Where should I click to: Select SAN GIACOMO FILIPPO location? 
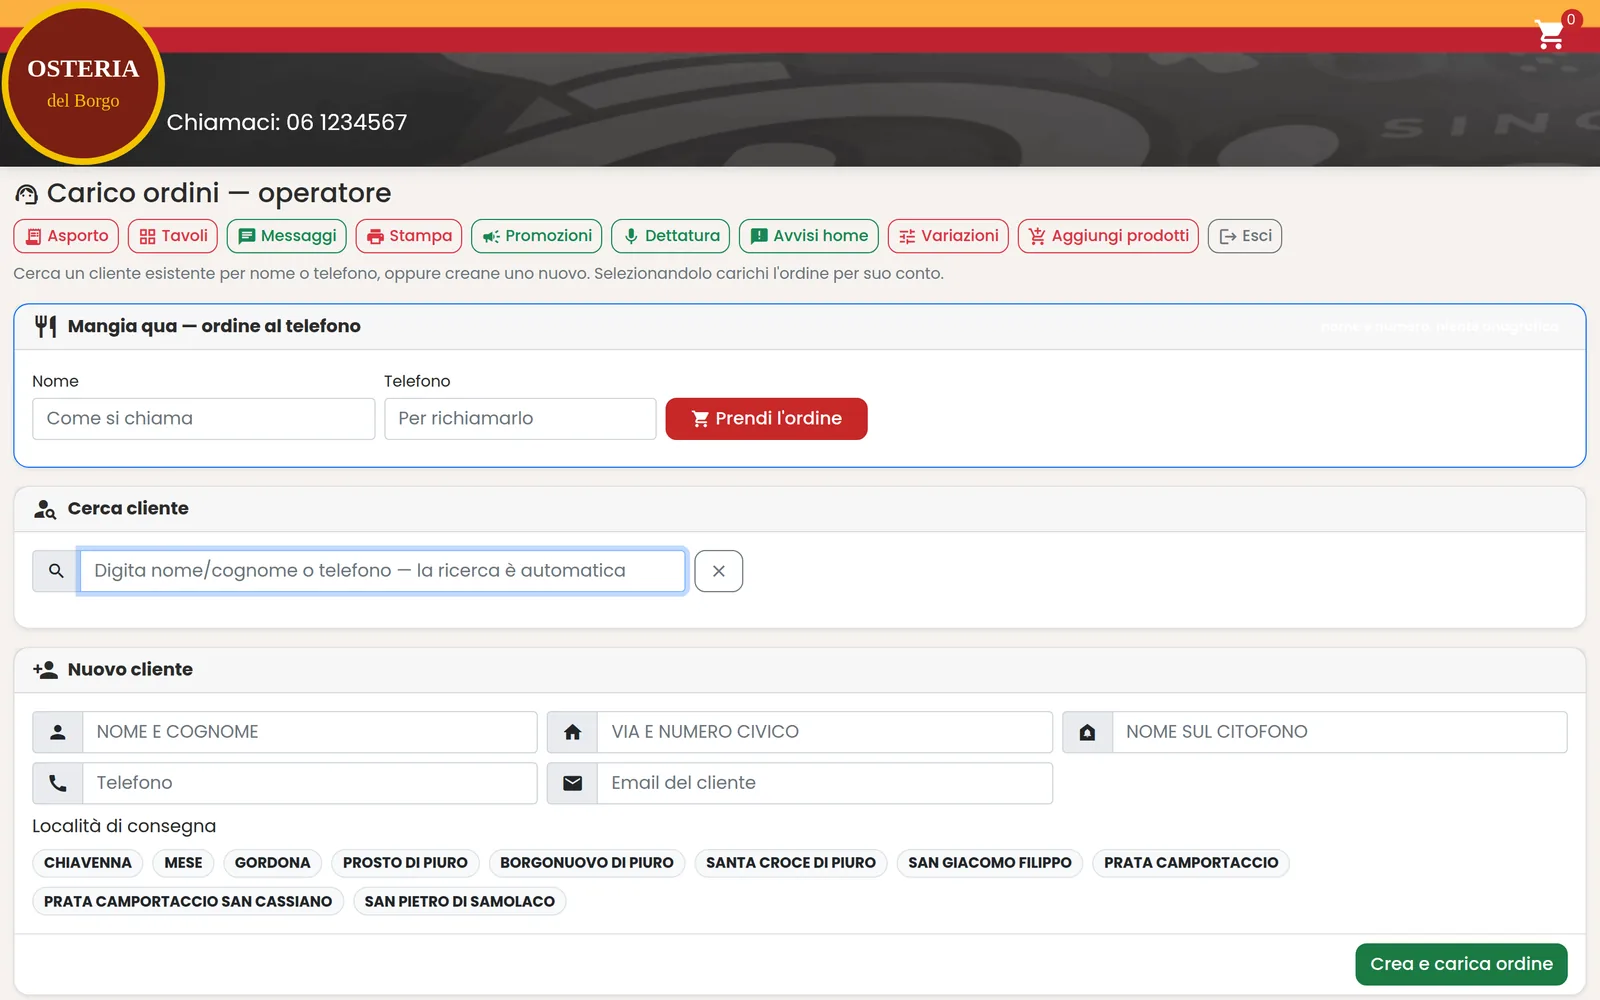(990, 863)
